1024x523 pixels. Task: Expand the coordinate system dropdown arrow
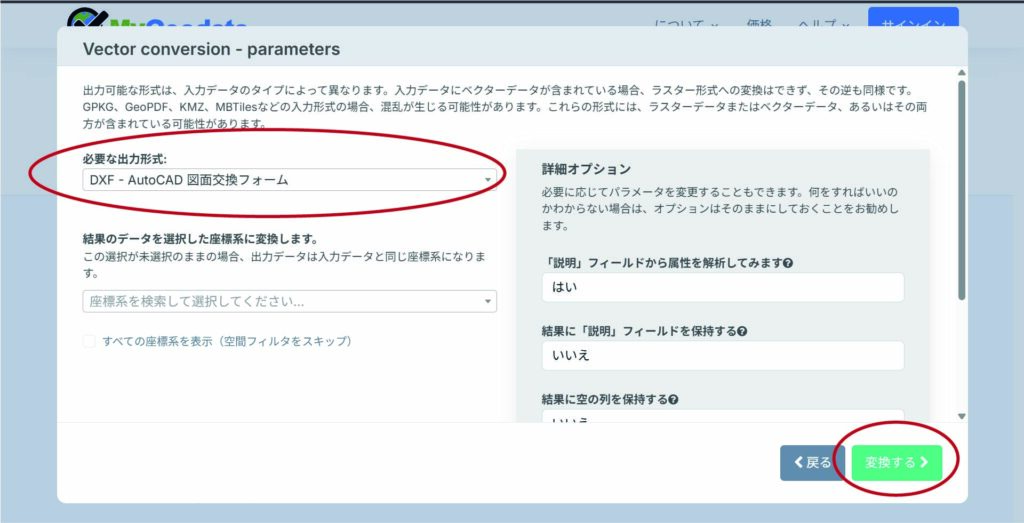(488, 301)
